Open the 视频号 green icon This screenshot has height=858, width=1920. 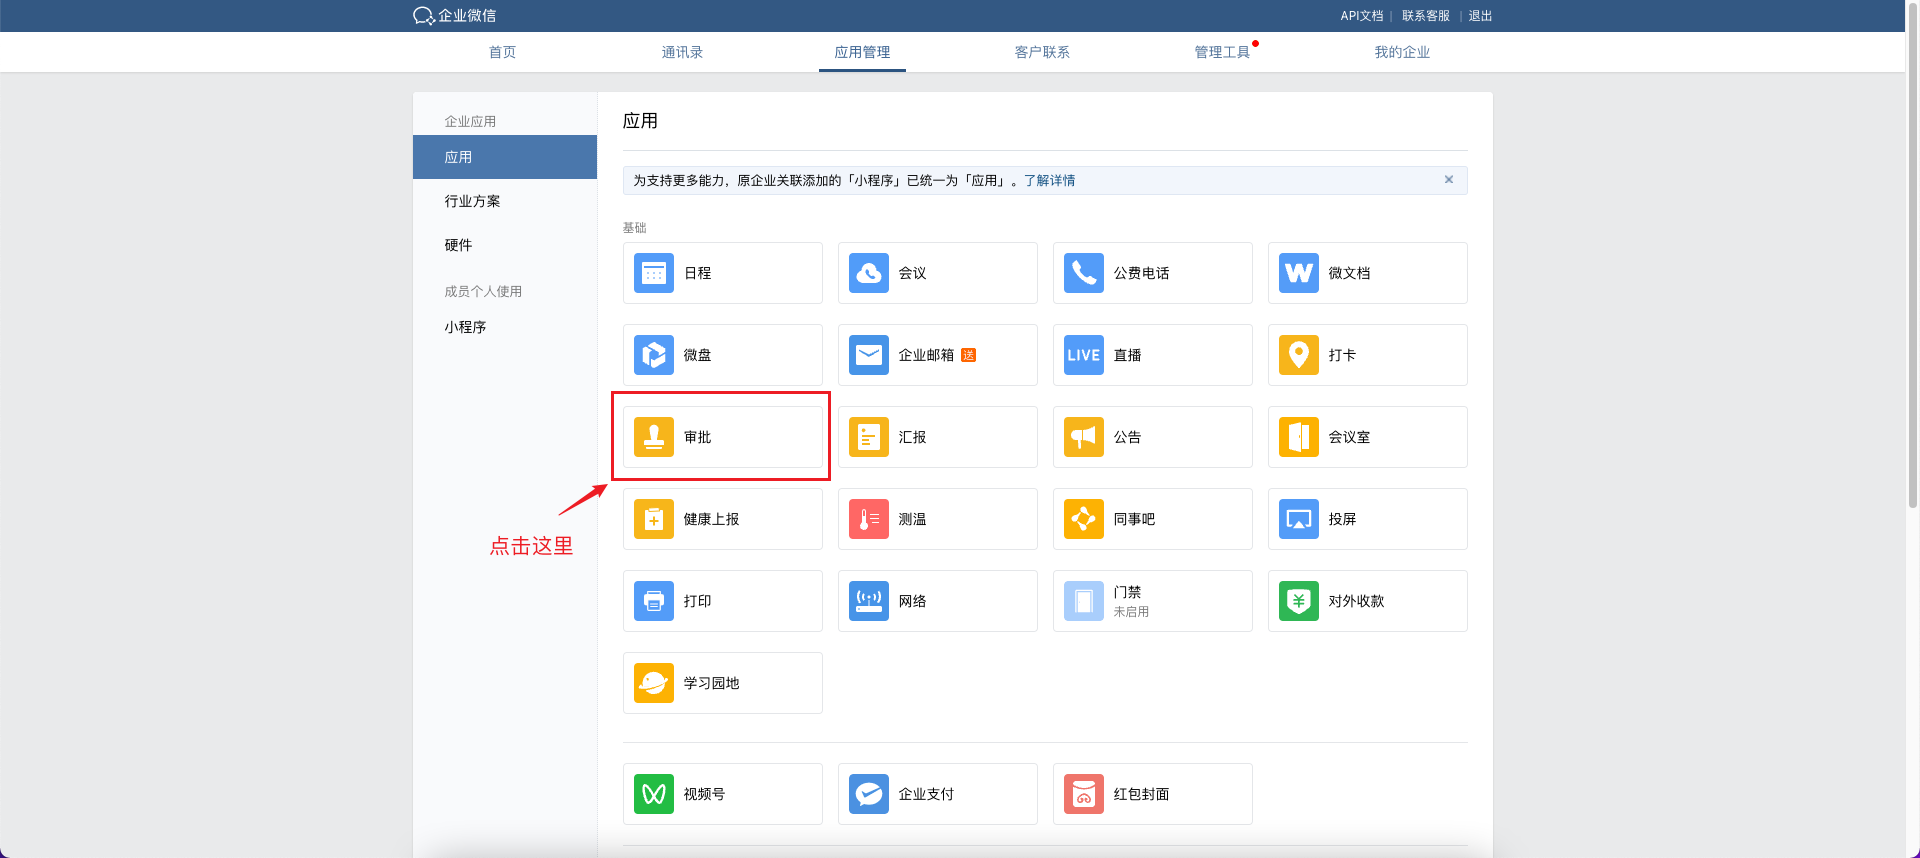(x=654, y=794)
